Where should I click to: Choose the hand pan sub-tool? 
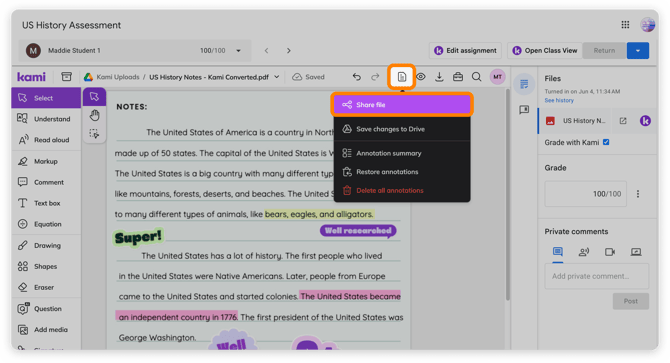coord(94,115)
